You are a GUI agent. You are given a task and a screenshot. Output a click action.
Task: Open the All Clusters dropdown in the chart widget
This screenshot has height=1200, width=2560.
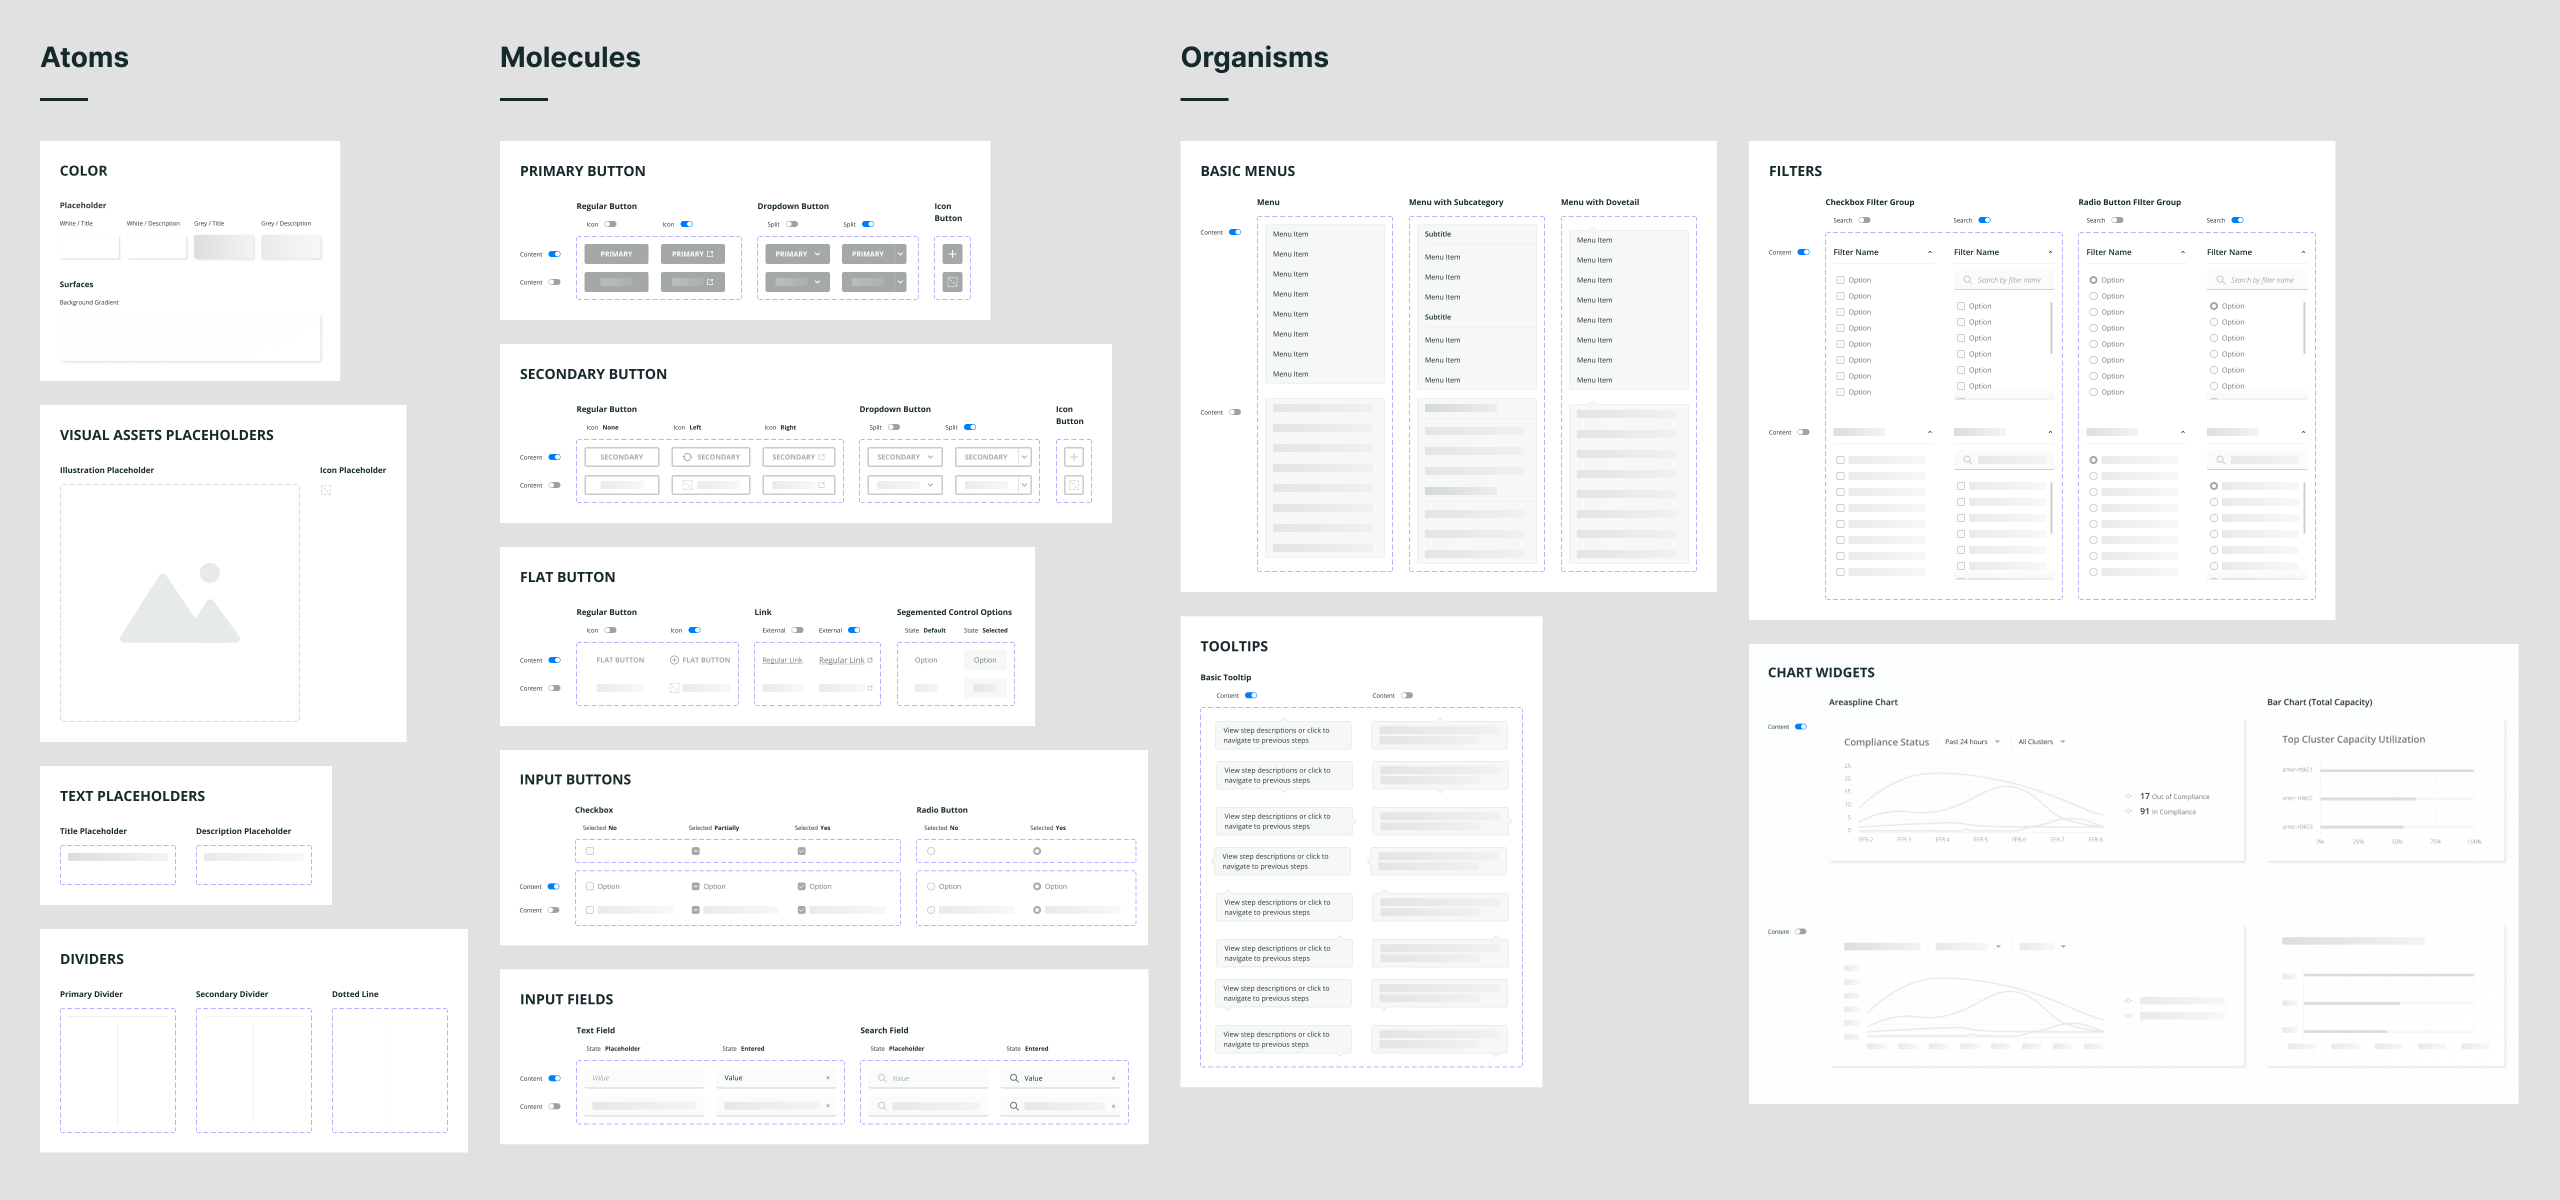pyautogui.click(x=2040, y=741)
